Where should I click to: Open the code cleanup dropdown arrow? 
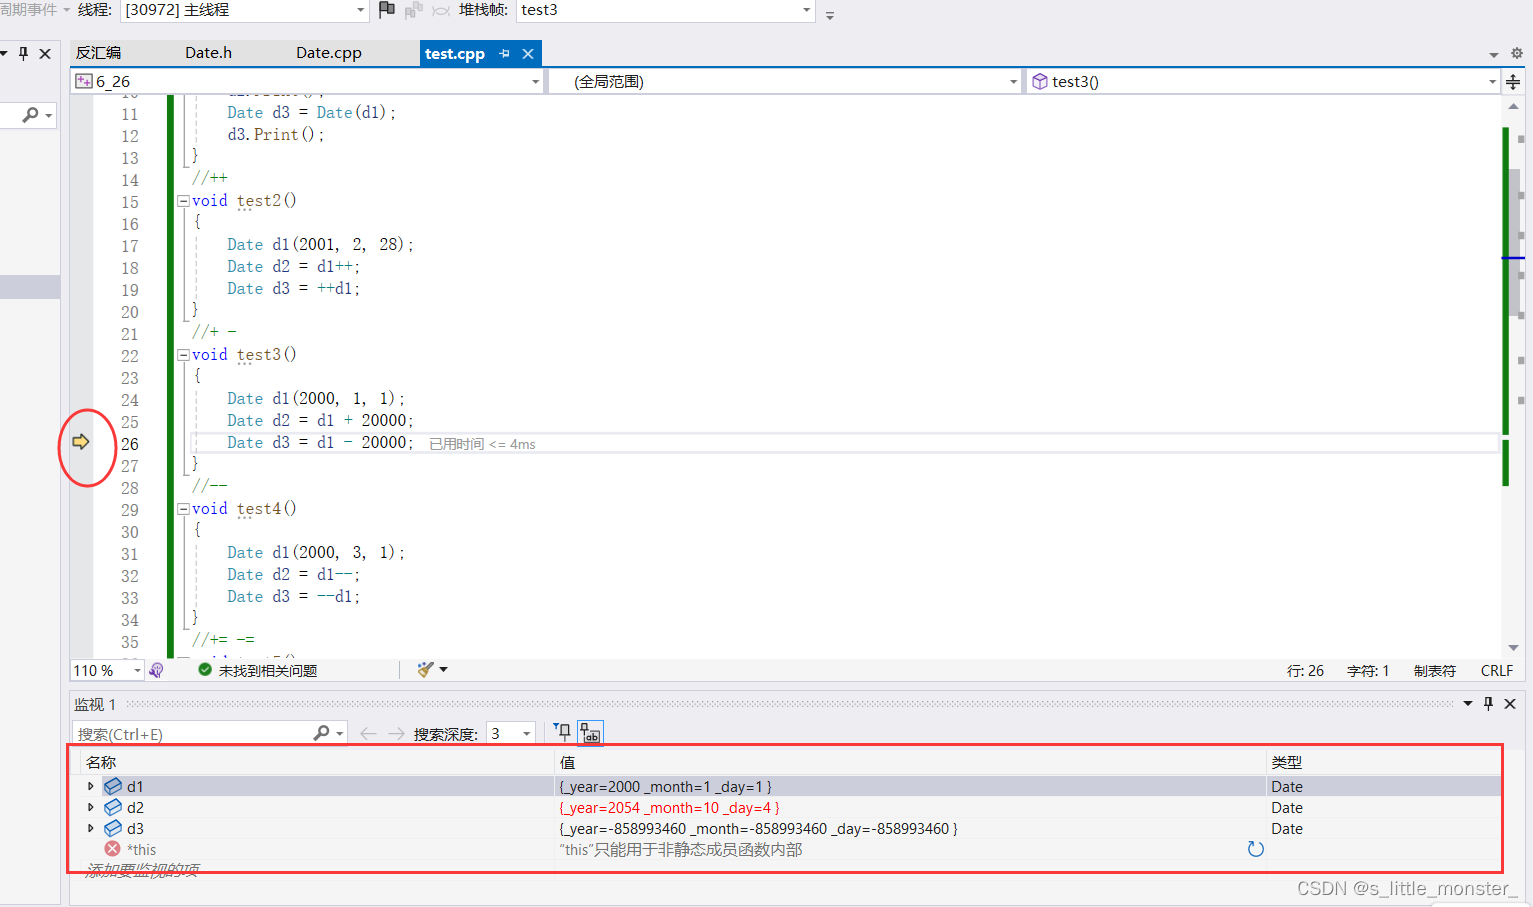(443, 670)
